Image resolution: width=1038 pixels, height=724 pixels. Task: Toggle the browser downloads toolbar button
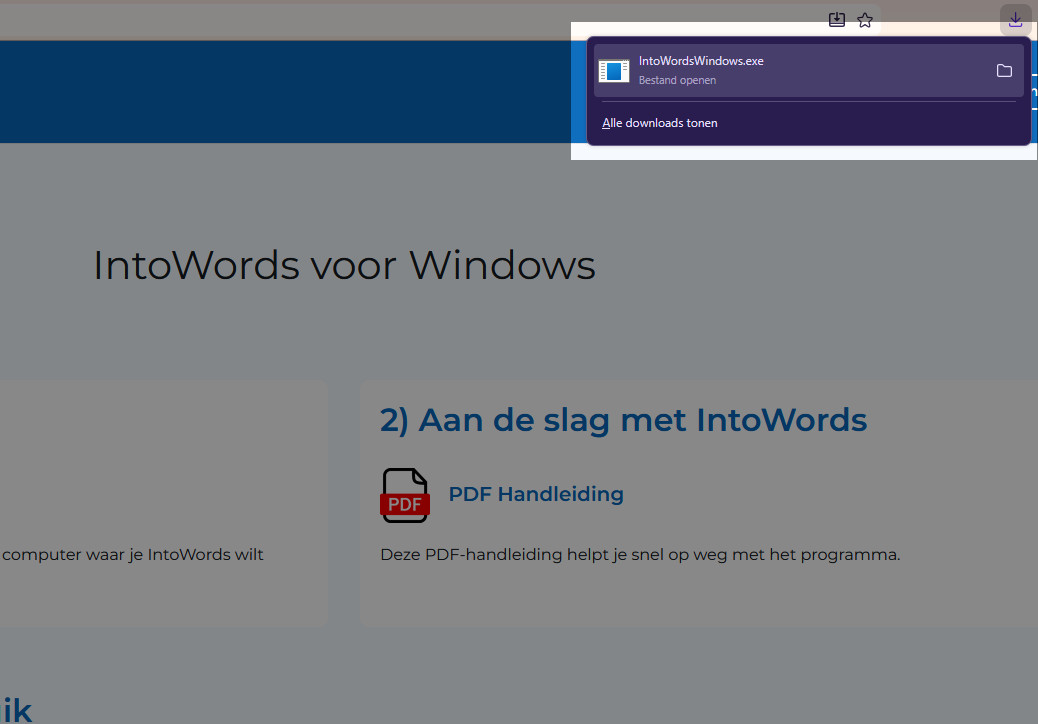1015,20
